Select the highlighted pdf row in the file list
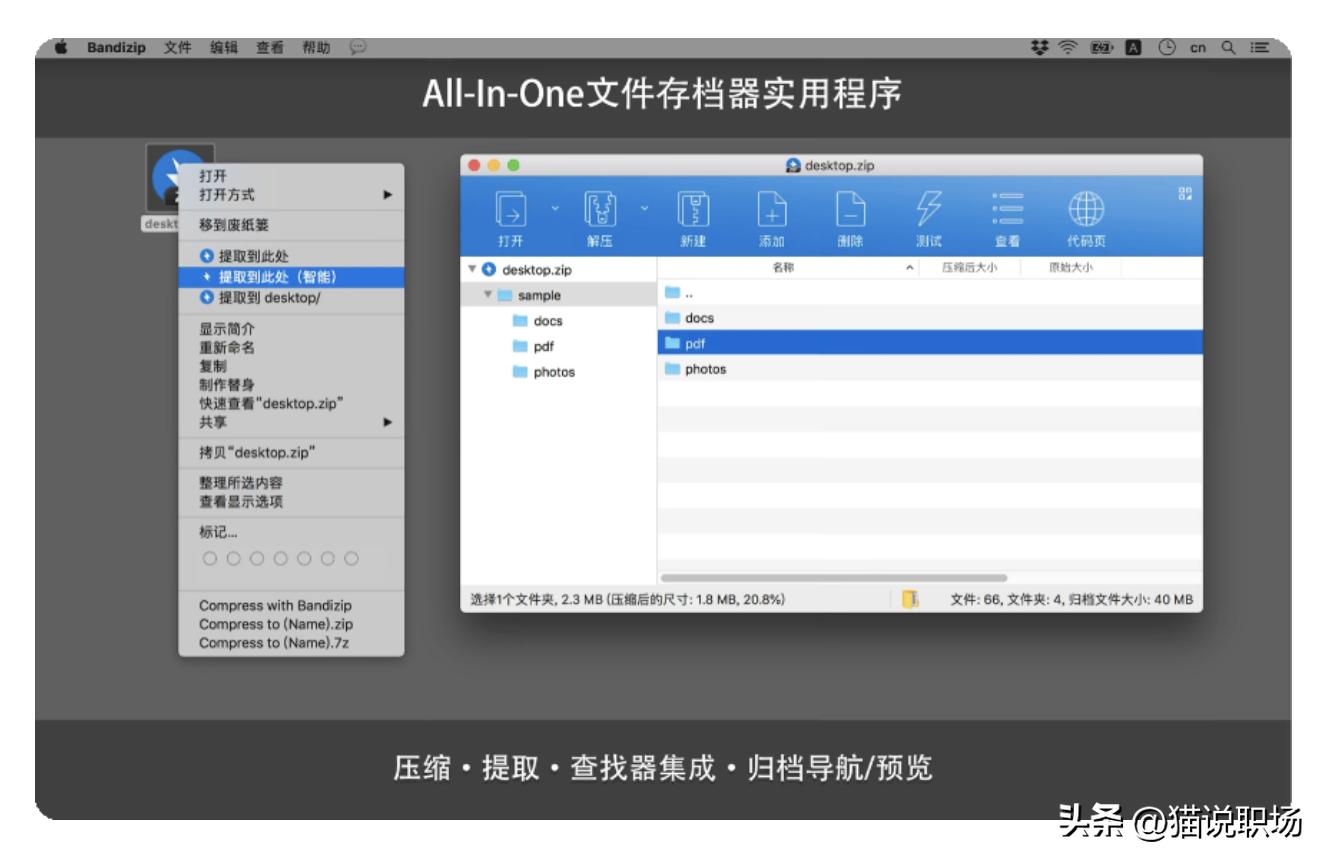 (929, 343)
